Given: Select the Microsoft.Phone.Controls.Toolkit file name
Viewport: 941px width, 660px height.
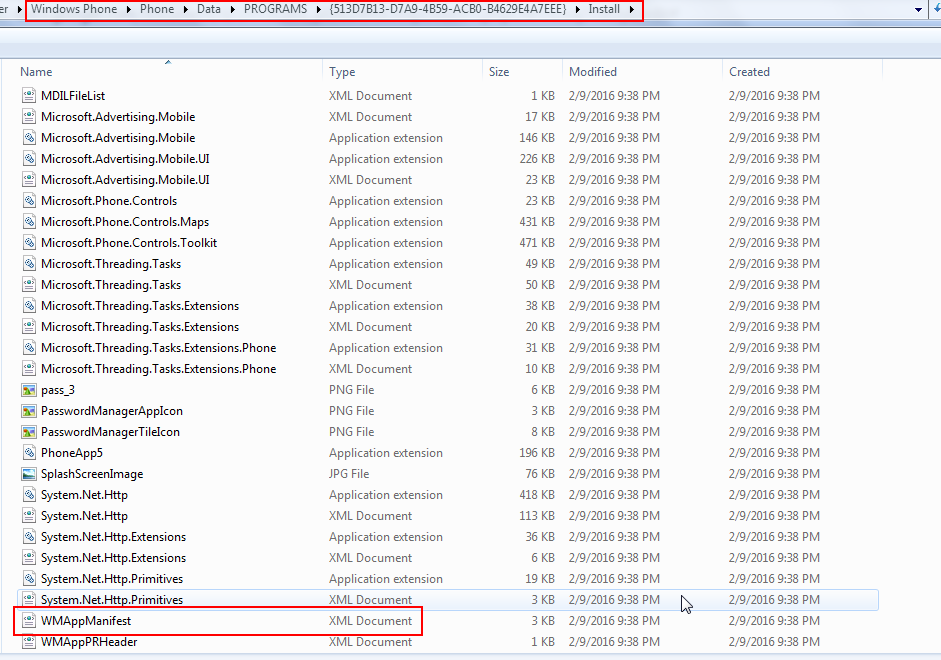Looking at the screenshot, I should (129, 243).
